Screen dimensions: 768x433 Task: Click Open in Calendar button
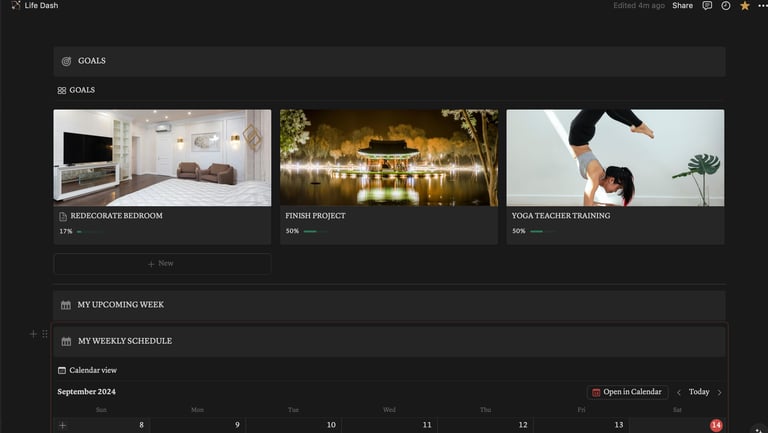tap(627, 392)
